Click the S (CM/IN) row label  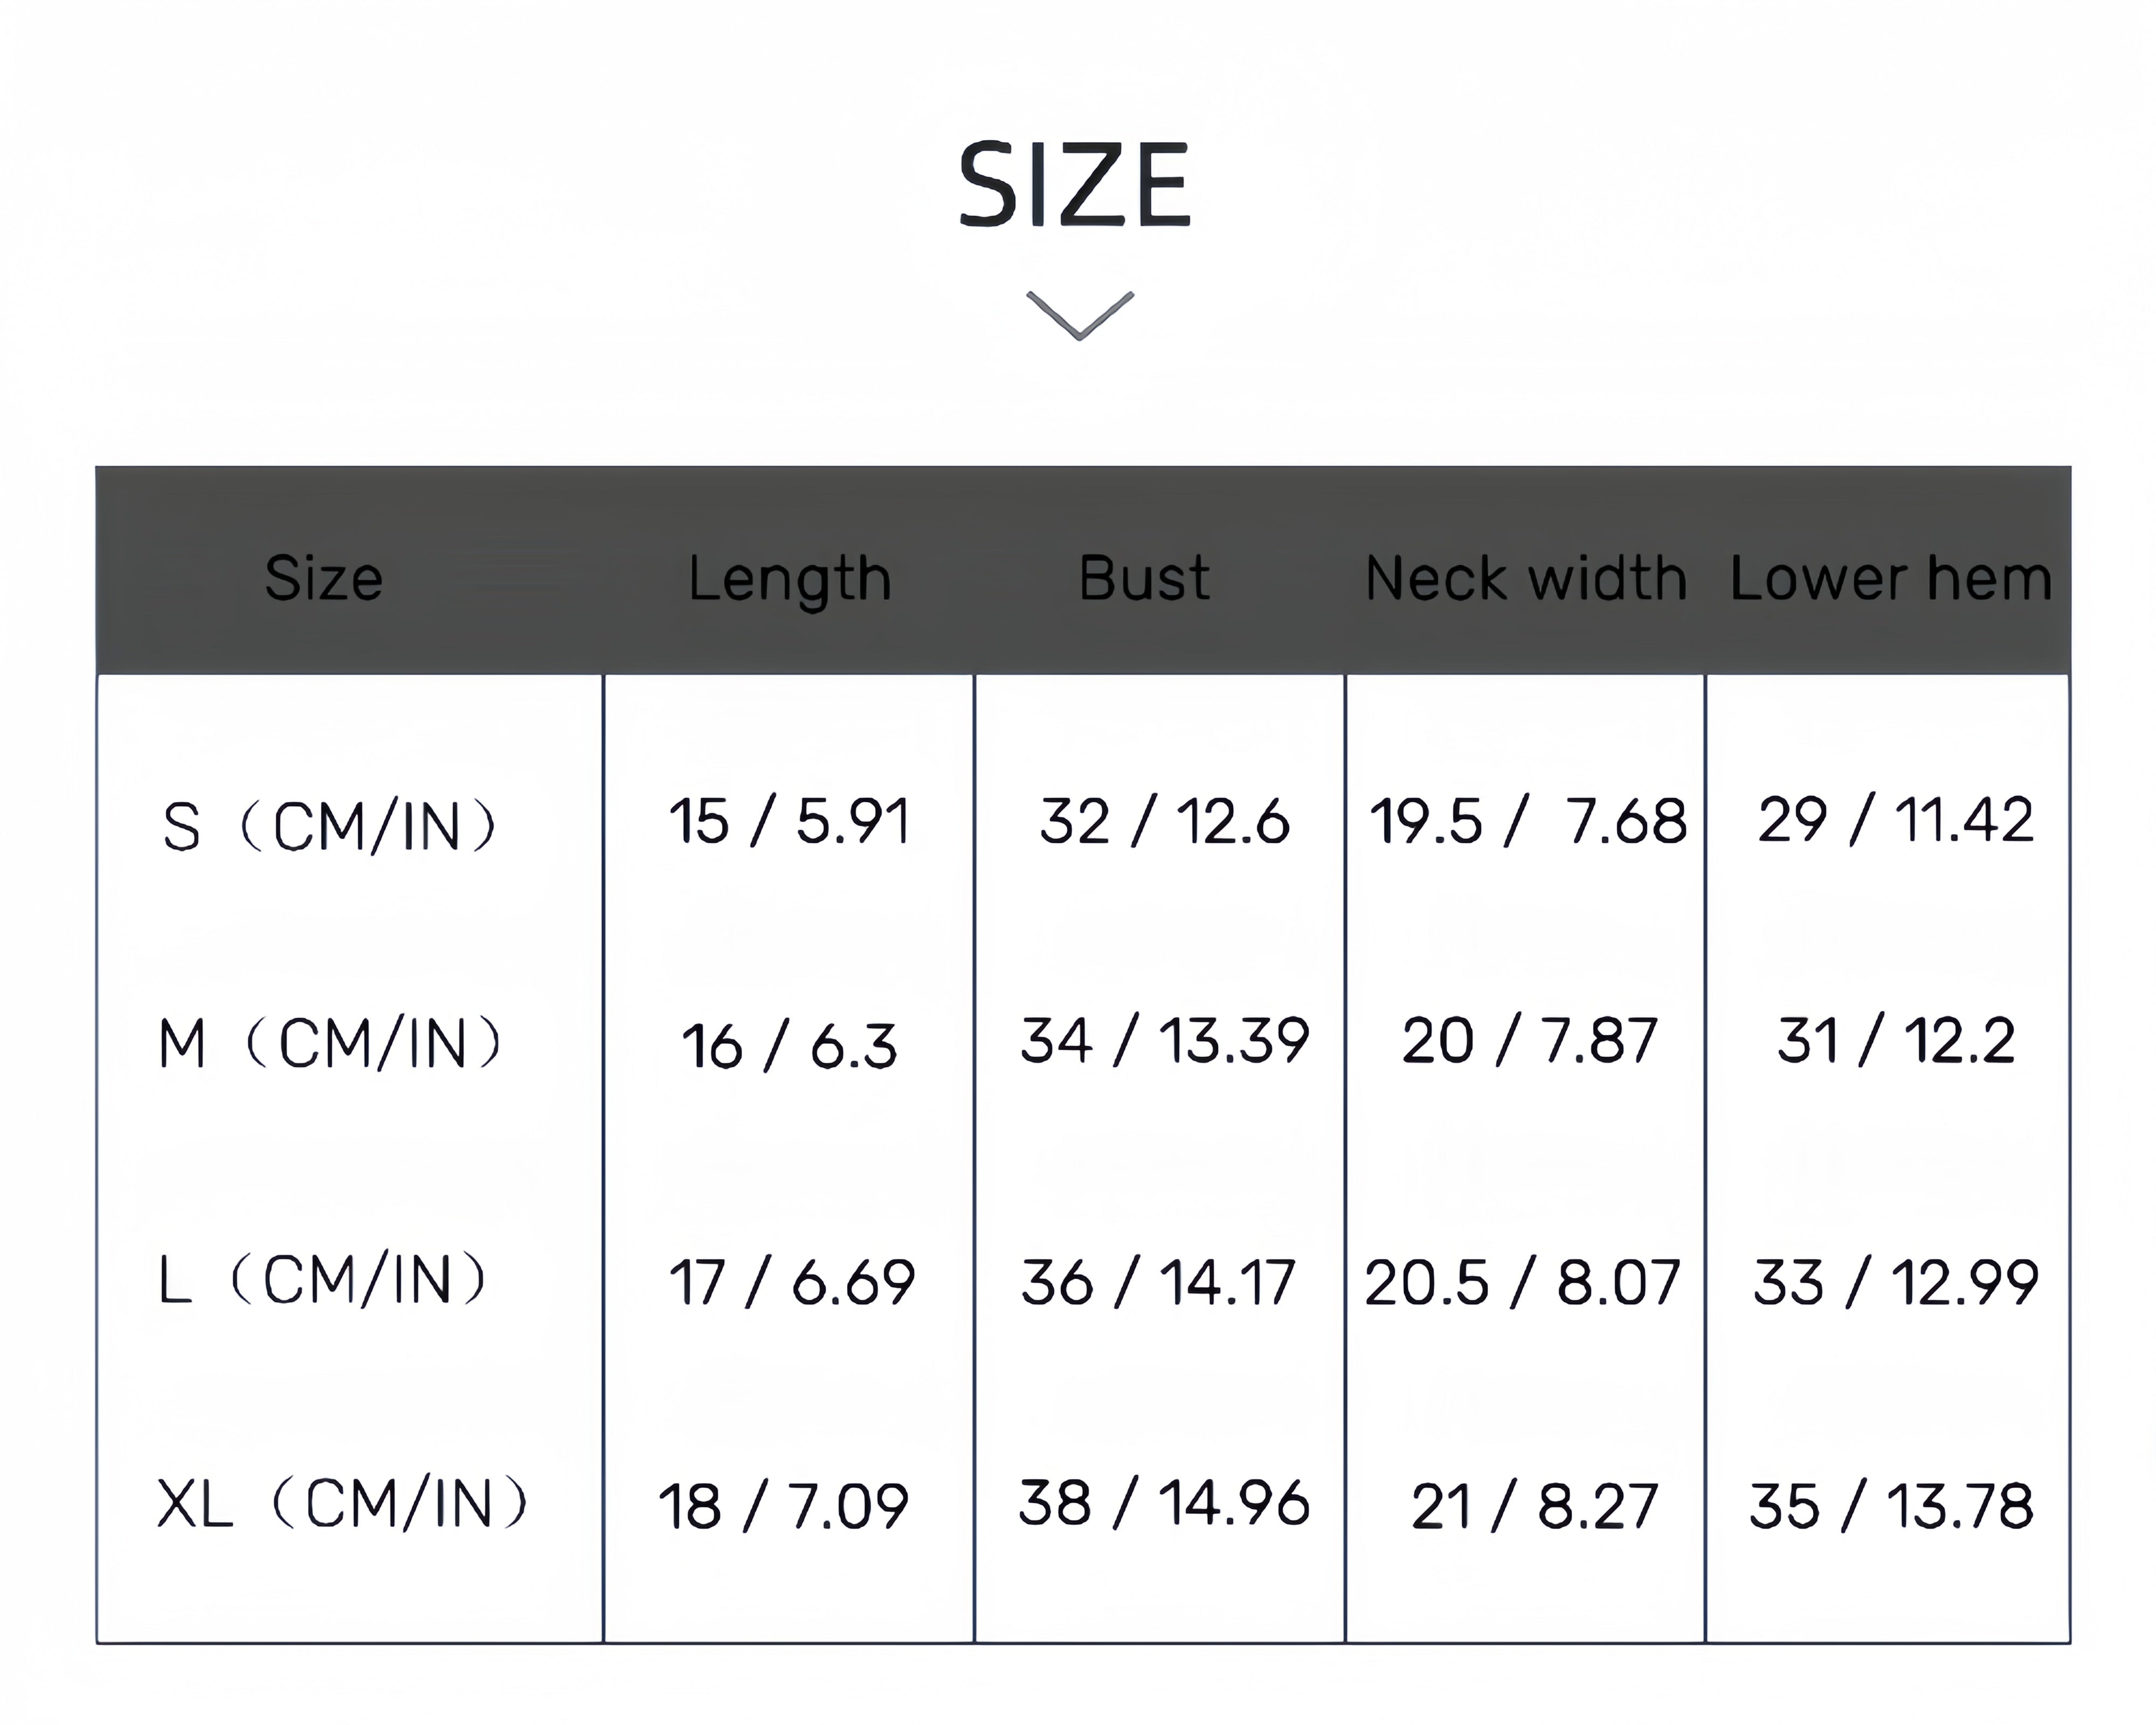329,827
